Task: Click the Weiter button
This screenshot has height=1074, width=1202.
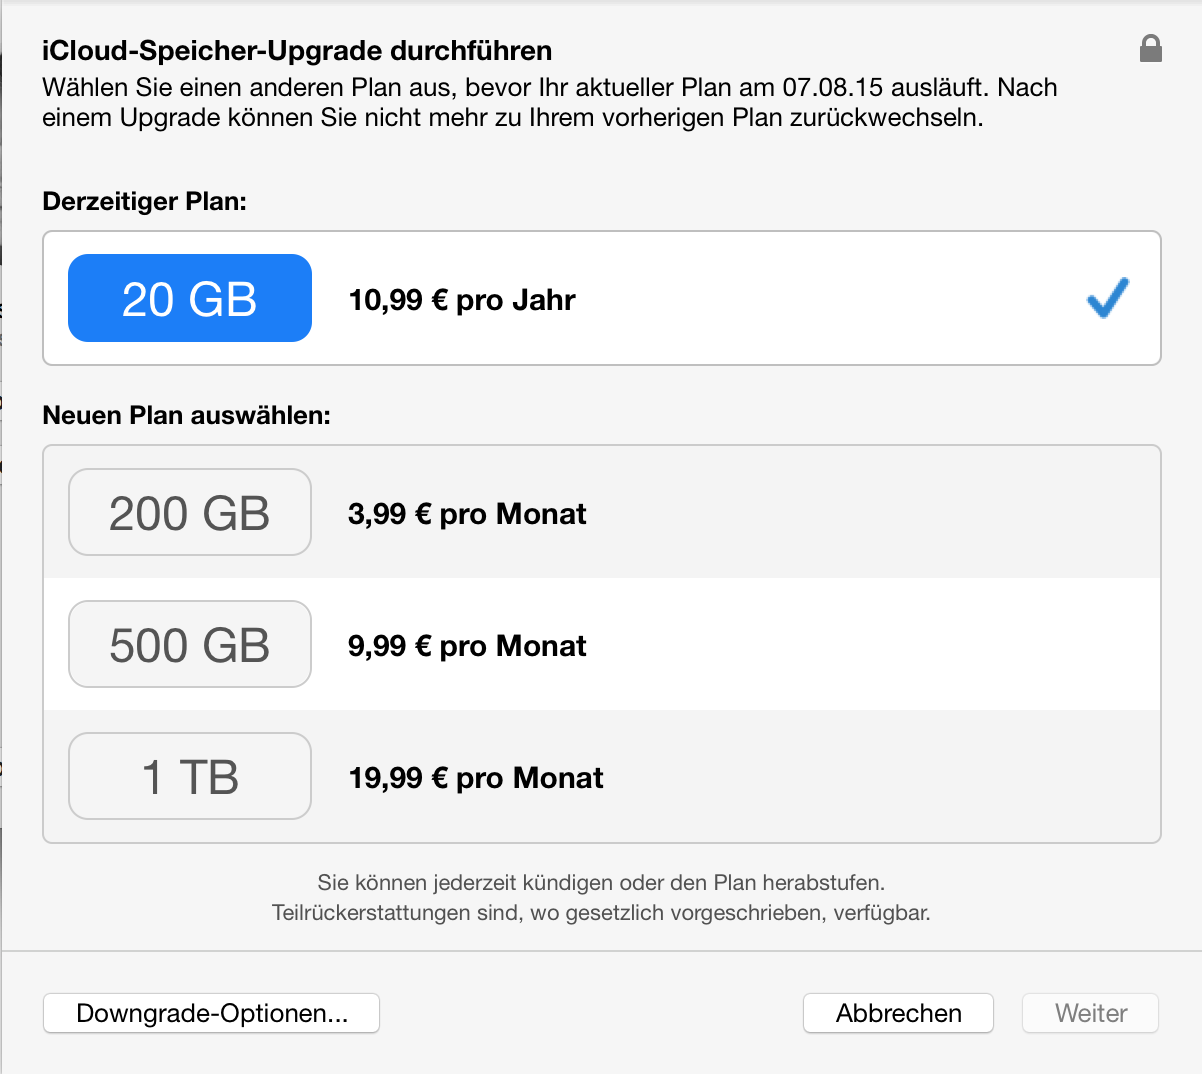Action: pos(1090,1013)
